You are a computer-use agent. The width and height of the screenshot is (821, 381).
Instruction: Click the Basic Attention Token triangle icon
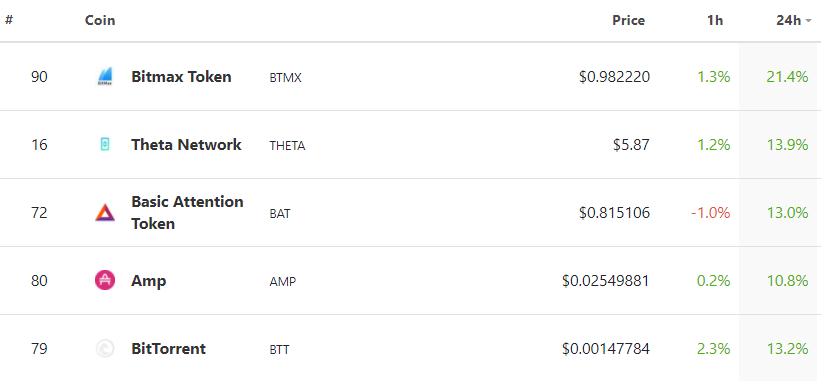105,212
